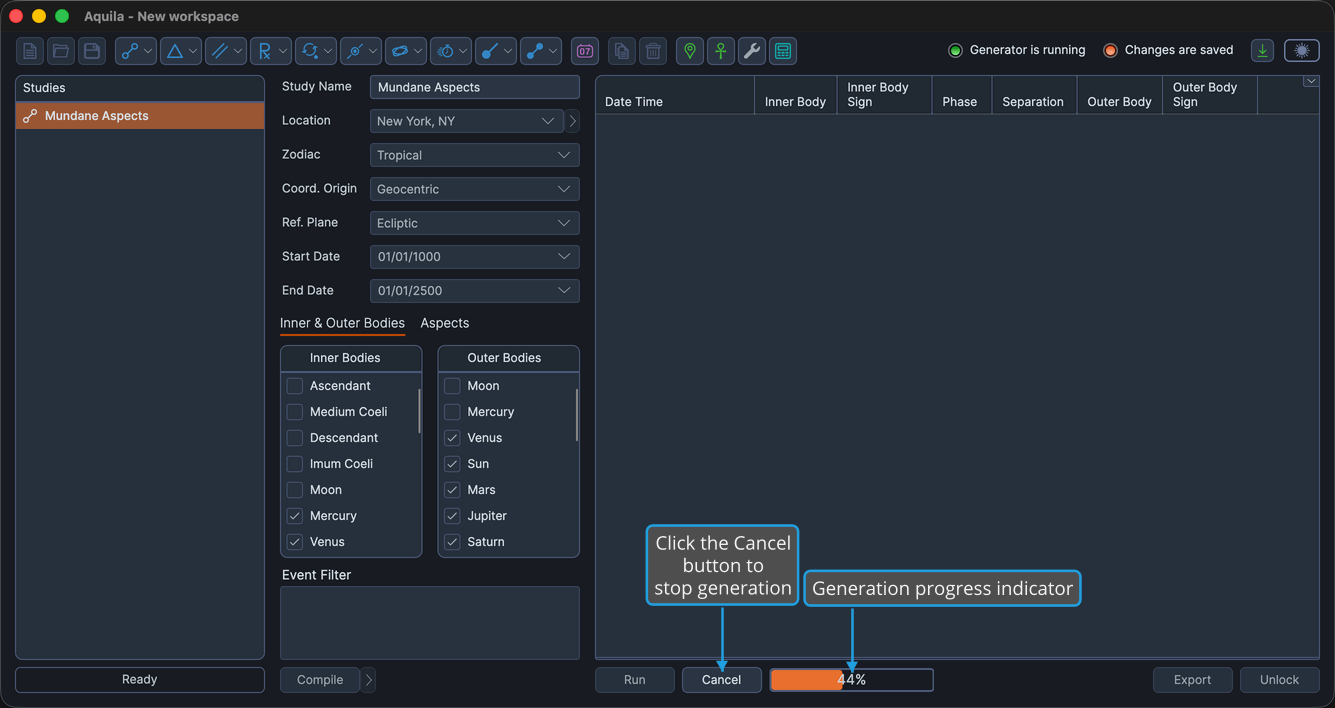Select the Inner & Outer Bodies tab
The height and width of the screenshot is (708, 1335).
pos(342,323)
